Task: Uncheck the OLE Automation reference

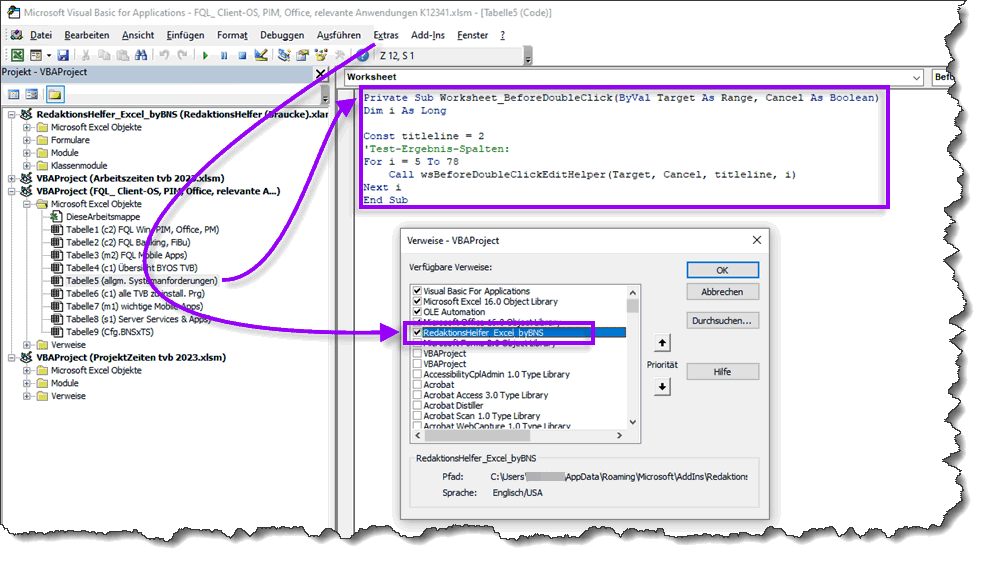Action: (418, 312)
